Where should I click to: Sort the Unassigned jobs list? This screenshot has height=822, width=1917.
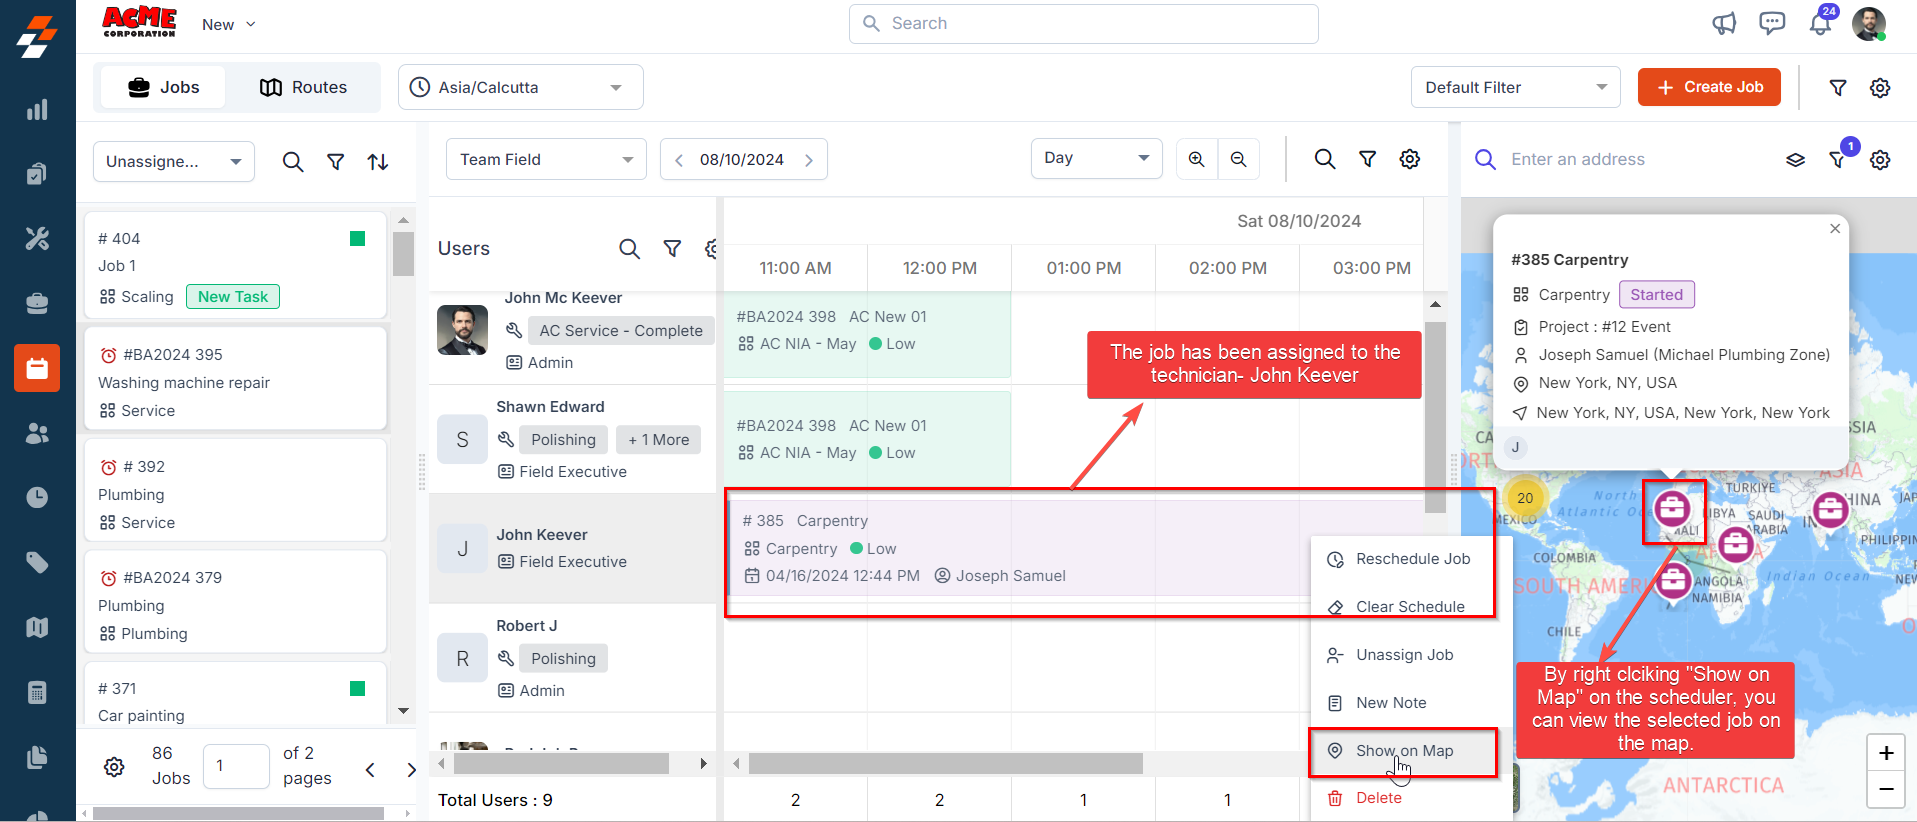click(x=378, y=162)
